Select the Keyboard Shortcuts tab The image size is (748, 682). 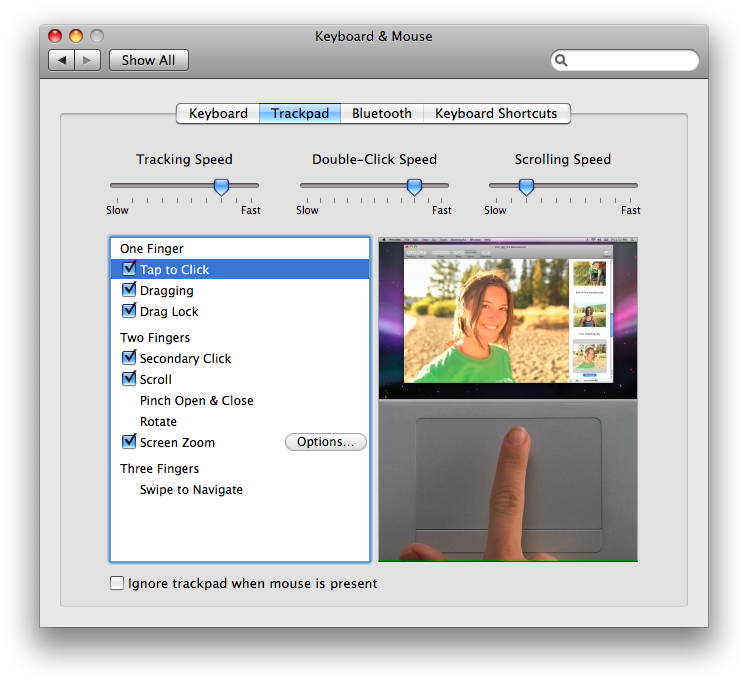496,114
